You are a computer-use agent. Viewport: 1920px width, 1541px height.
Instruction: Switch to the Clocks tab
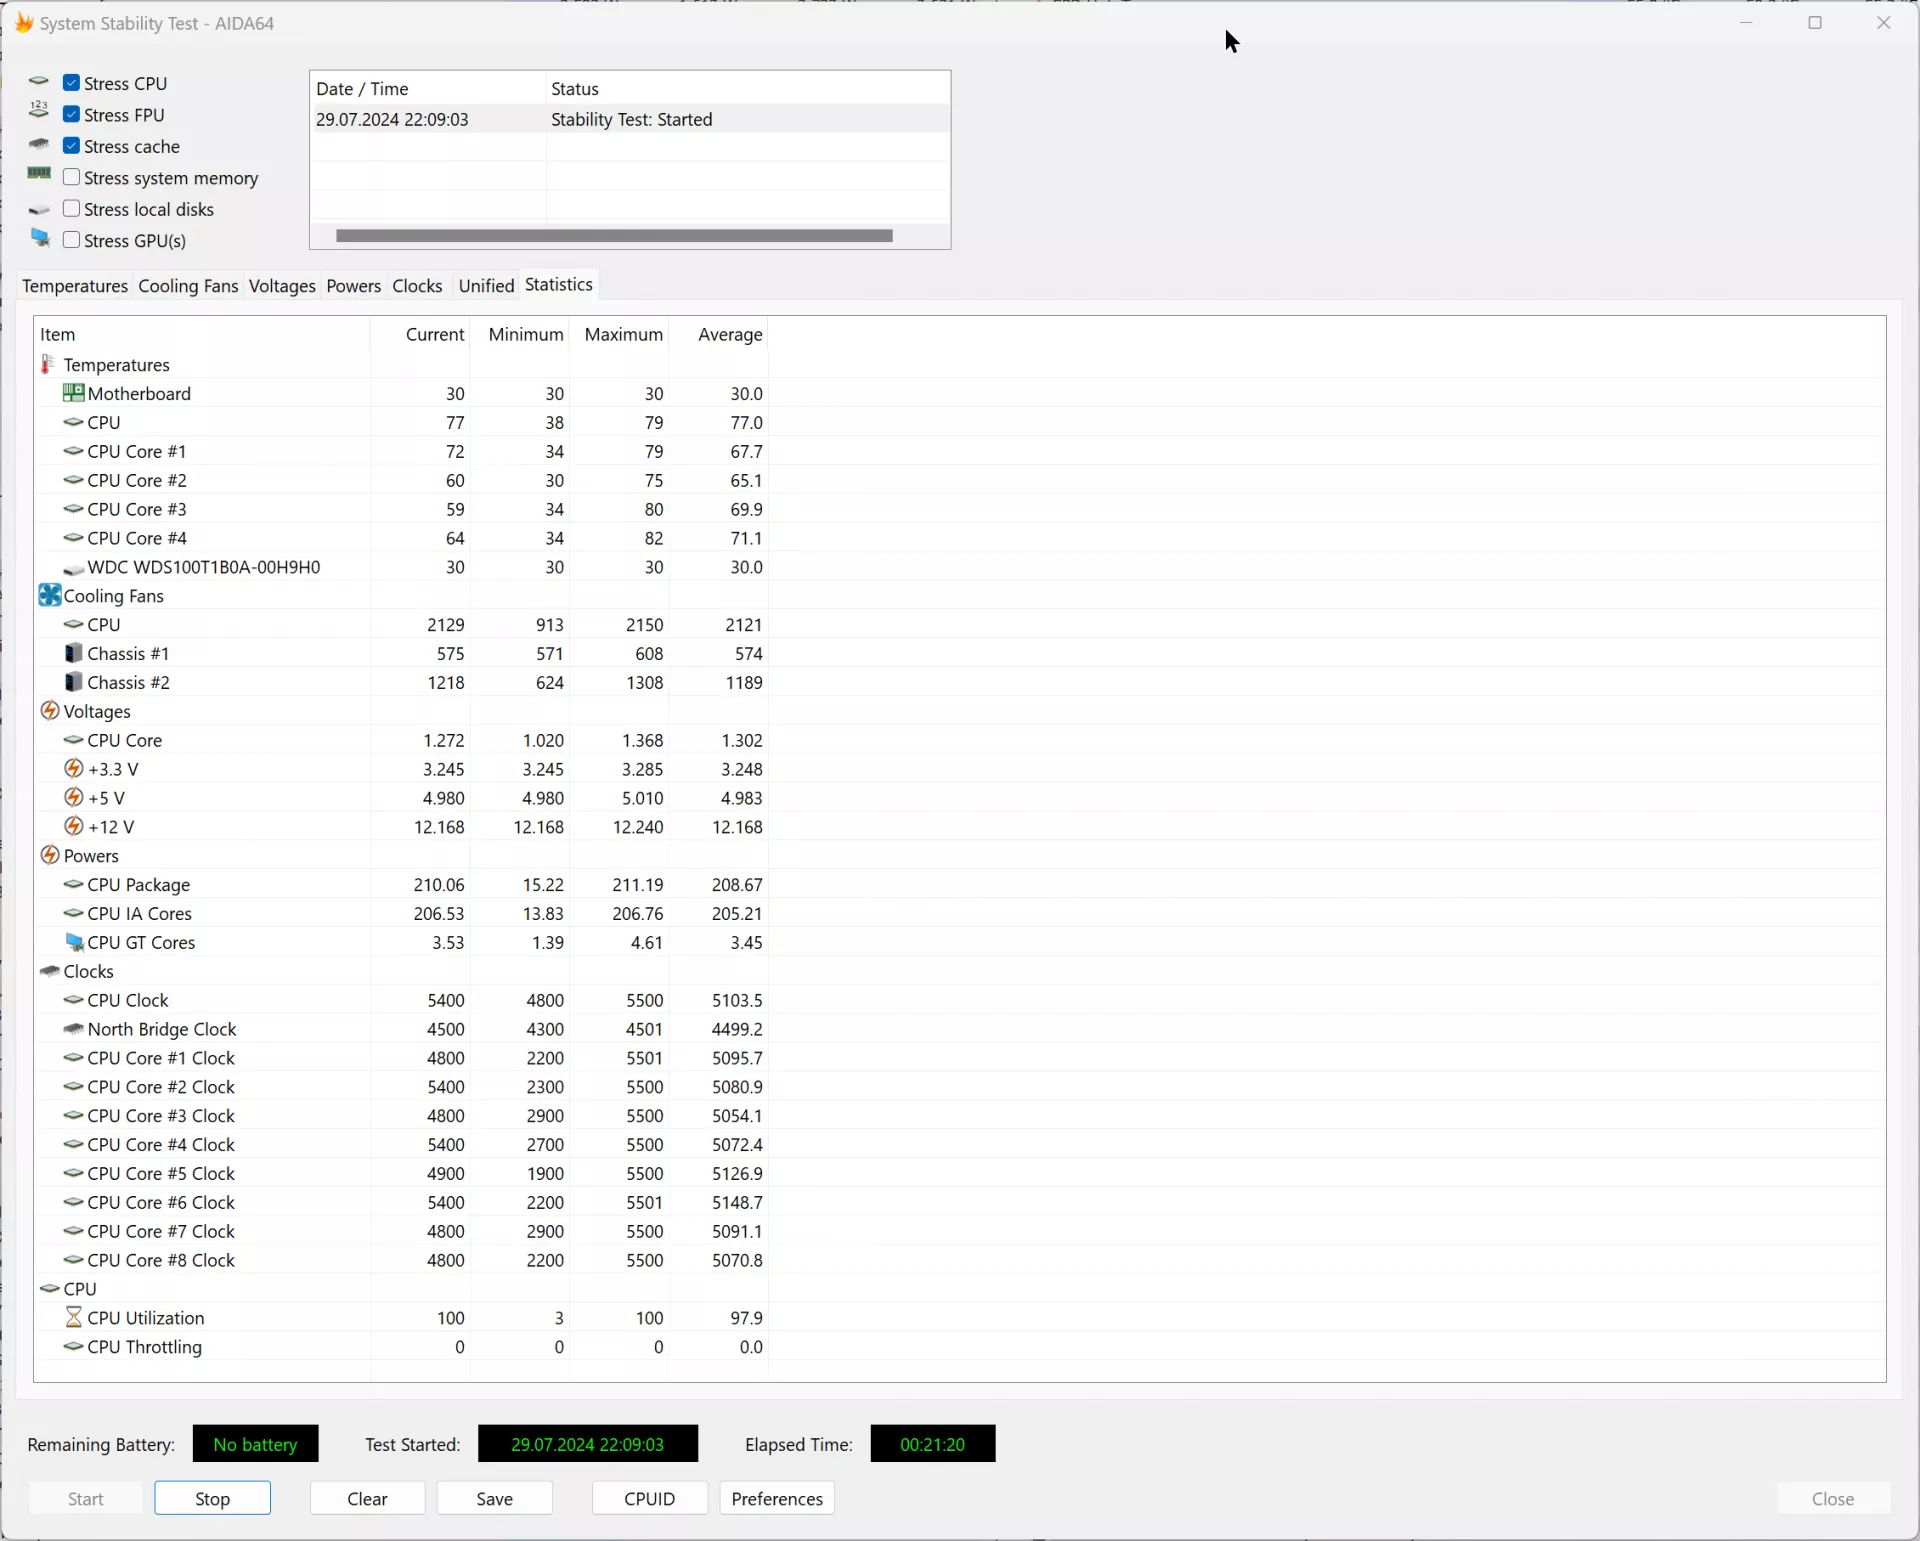click(415, 285)
